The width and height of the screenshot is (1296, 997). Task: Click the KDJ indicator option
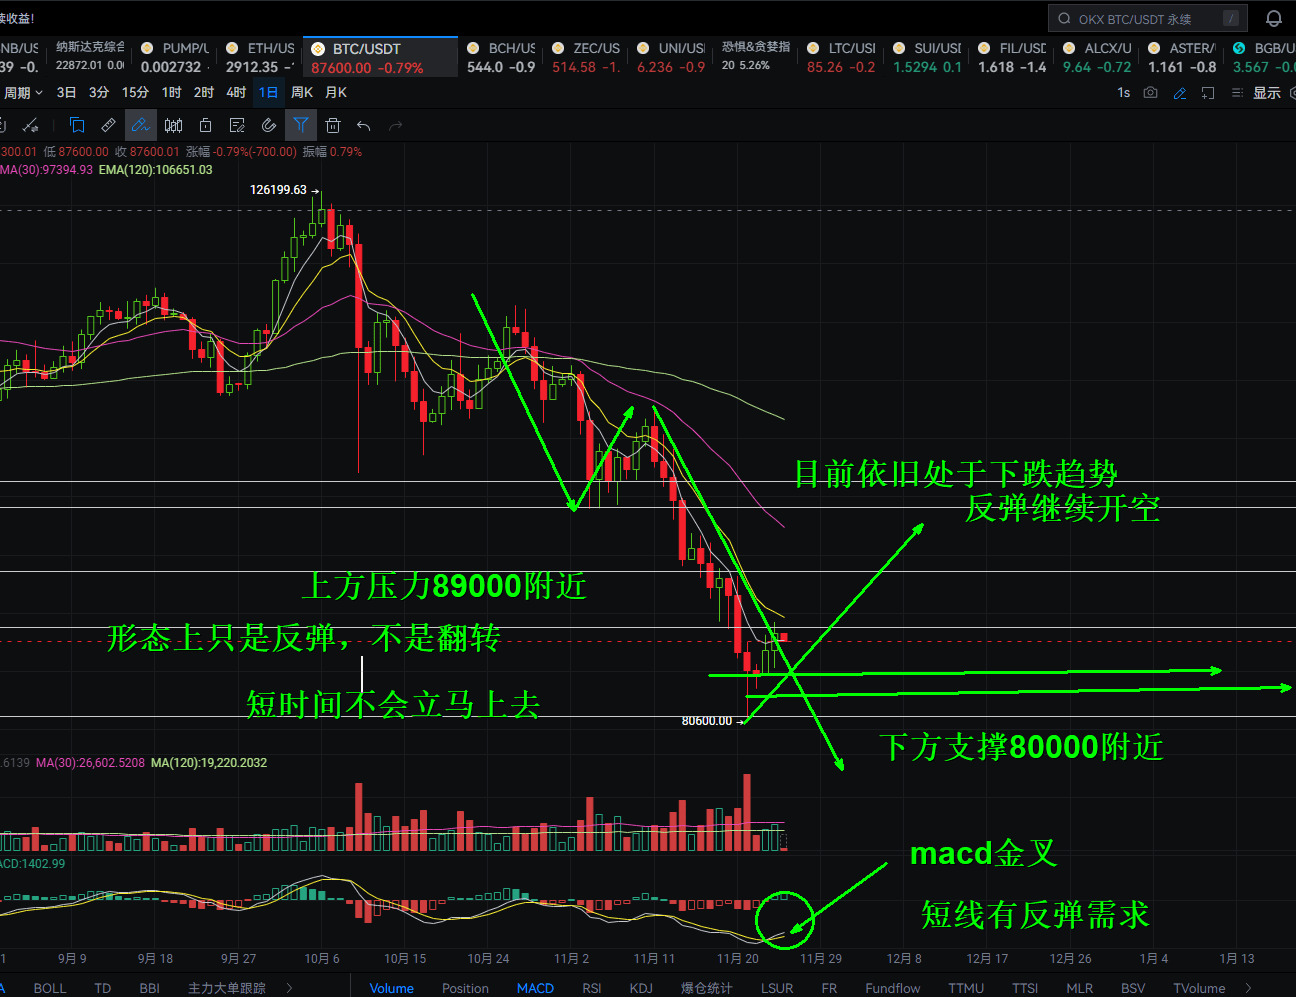tap(641, 988)
